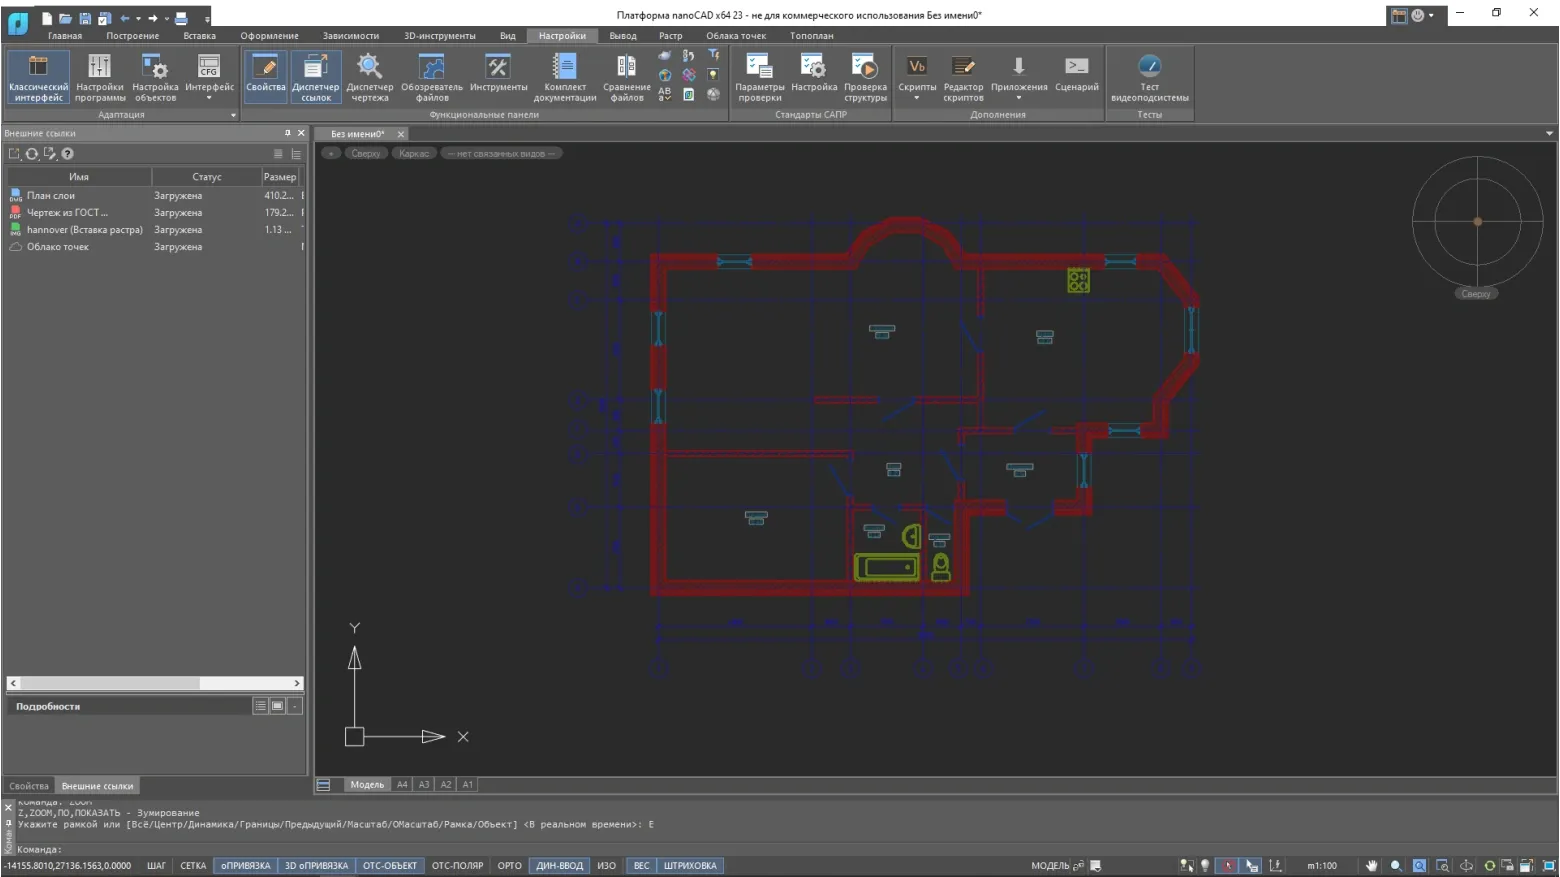
Task: Select the План слои reference entry
Action: (x=51, y=196)
